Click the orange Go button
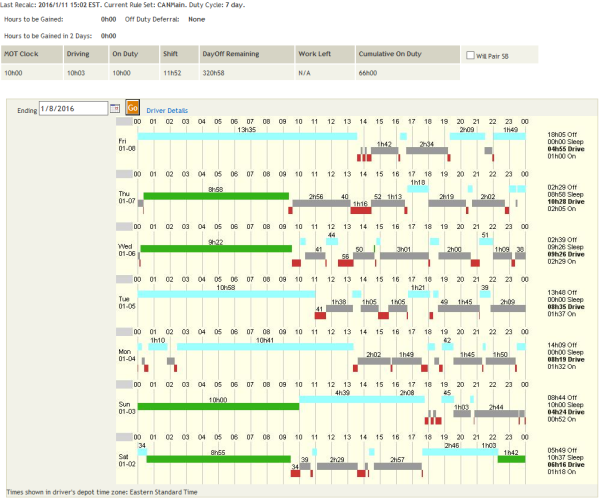Screen dimensions: 600x498 [x=132, y=108]
